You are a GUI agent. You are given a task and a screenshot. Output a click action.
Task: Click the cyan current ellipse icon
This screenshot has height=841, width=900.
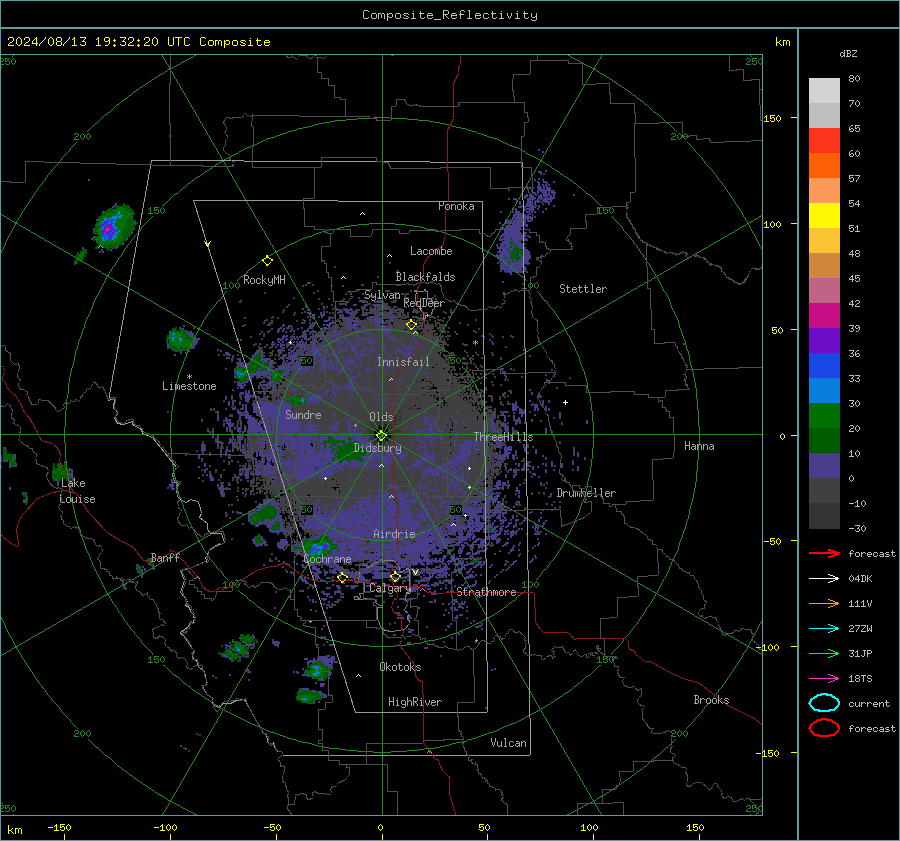(x=824, y=703)
